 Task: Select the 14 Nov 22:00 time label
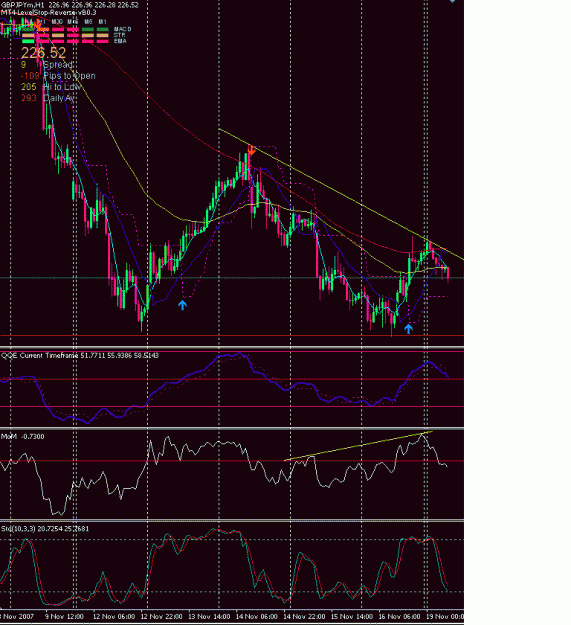click(304, 617)
